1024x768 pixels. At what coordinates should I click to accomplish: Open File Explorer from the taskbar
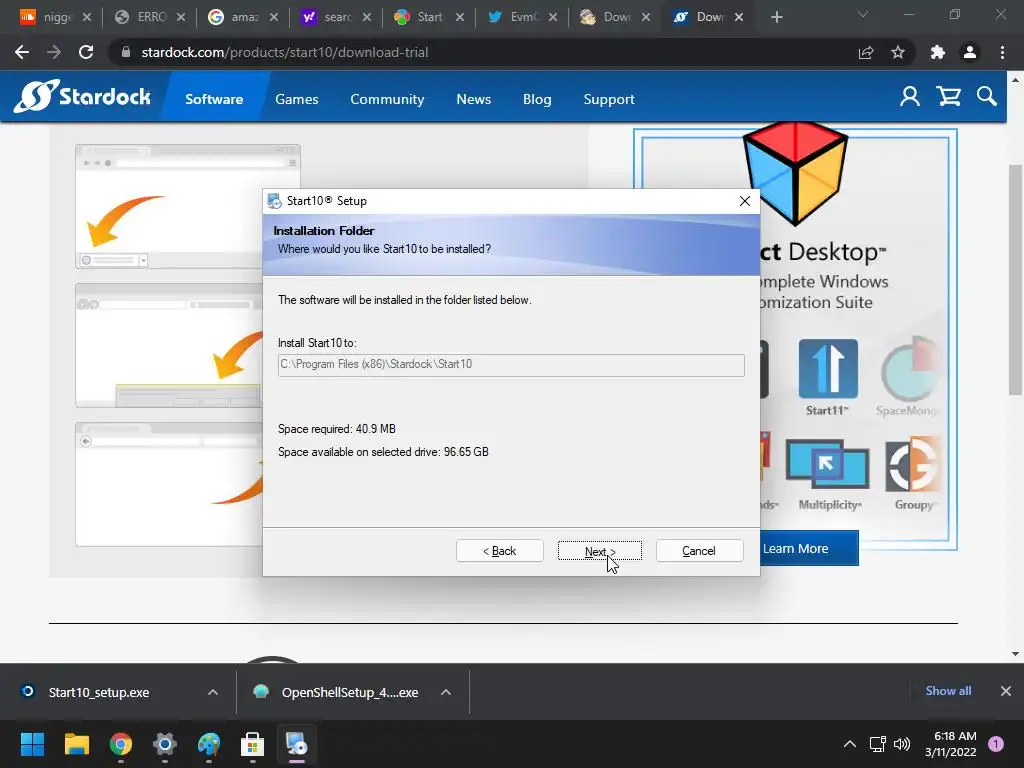tap(76, 744)
